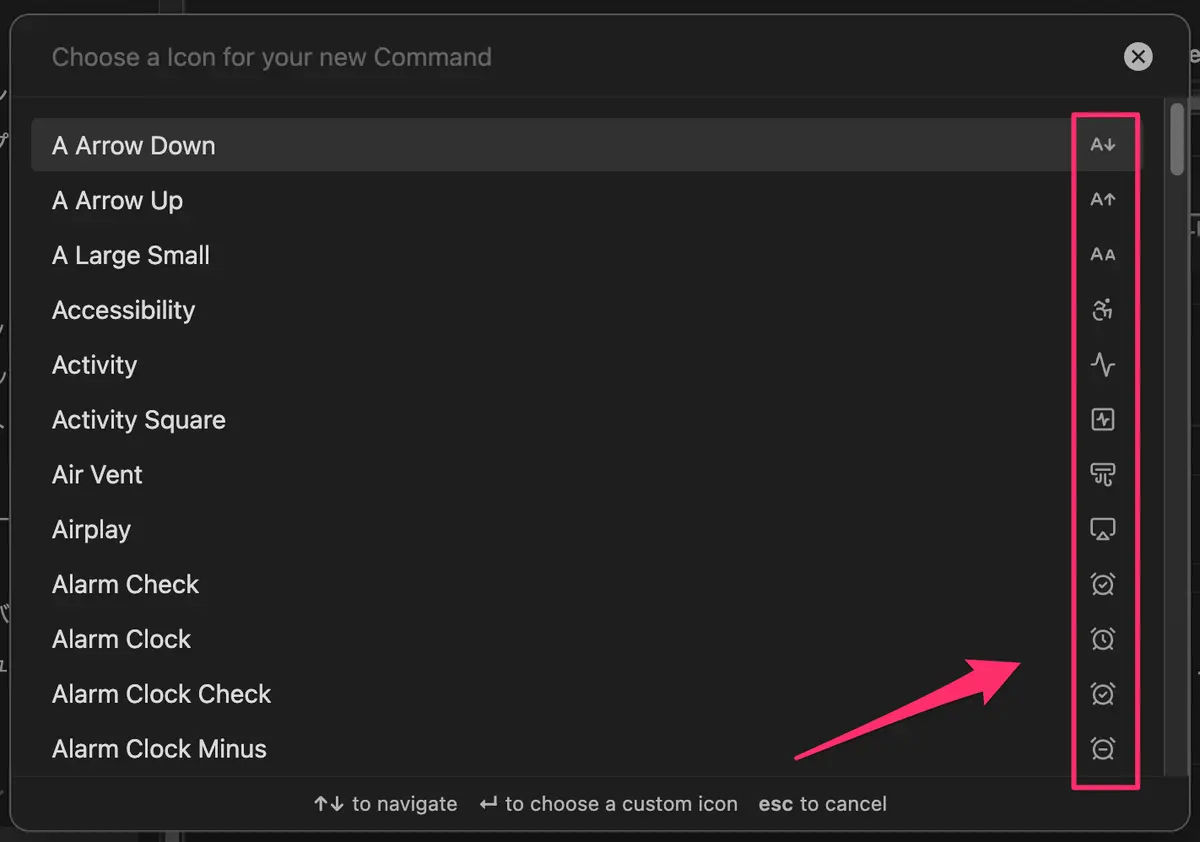Image resolution: width=1200 pixels, height=842 pixels.
Task: Choose the highlighted A Arrow Down entry
Action: pos(586,145)
